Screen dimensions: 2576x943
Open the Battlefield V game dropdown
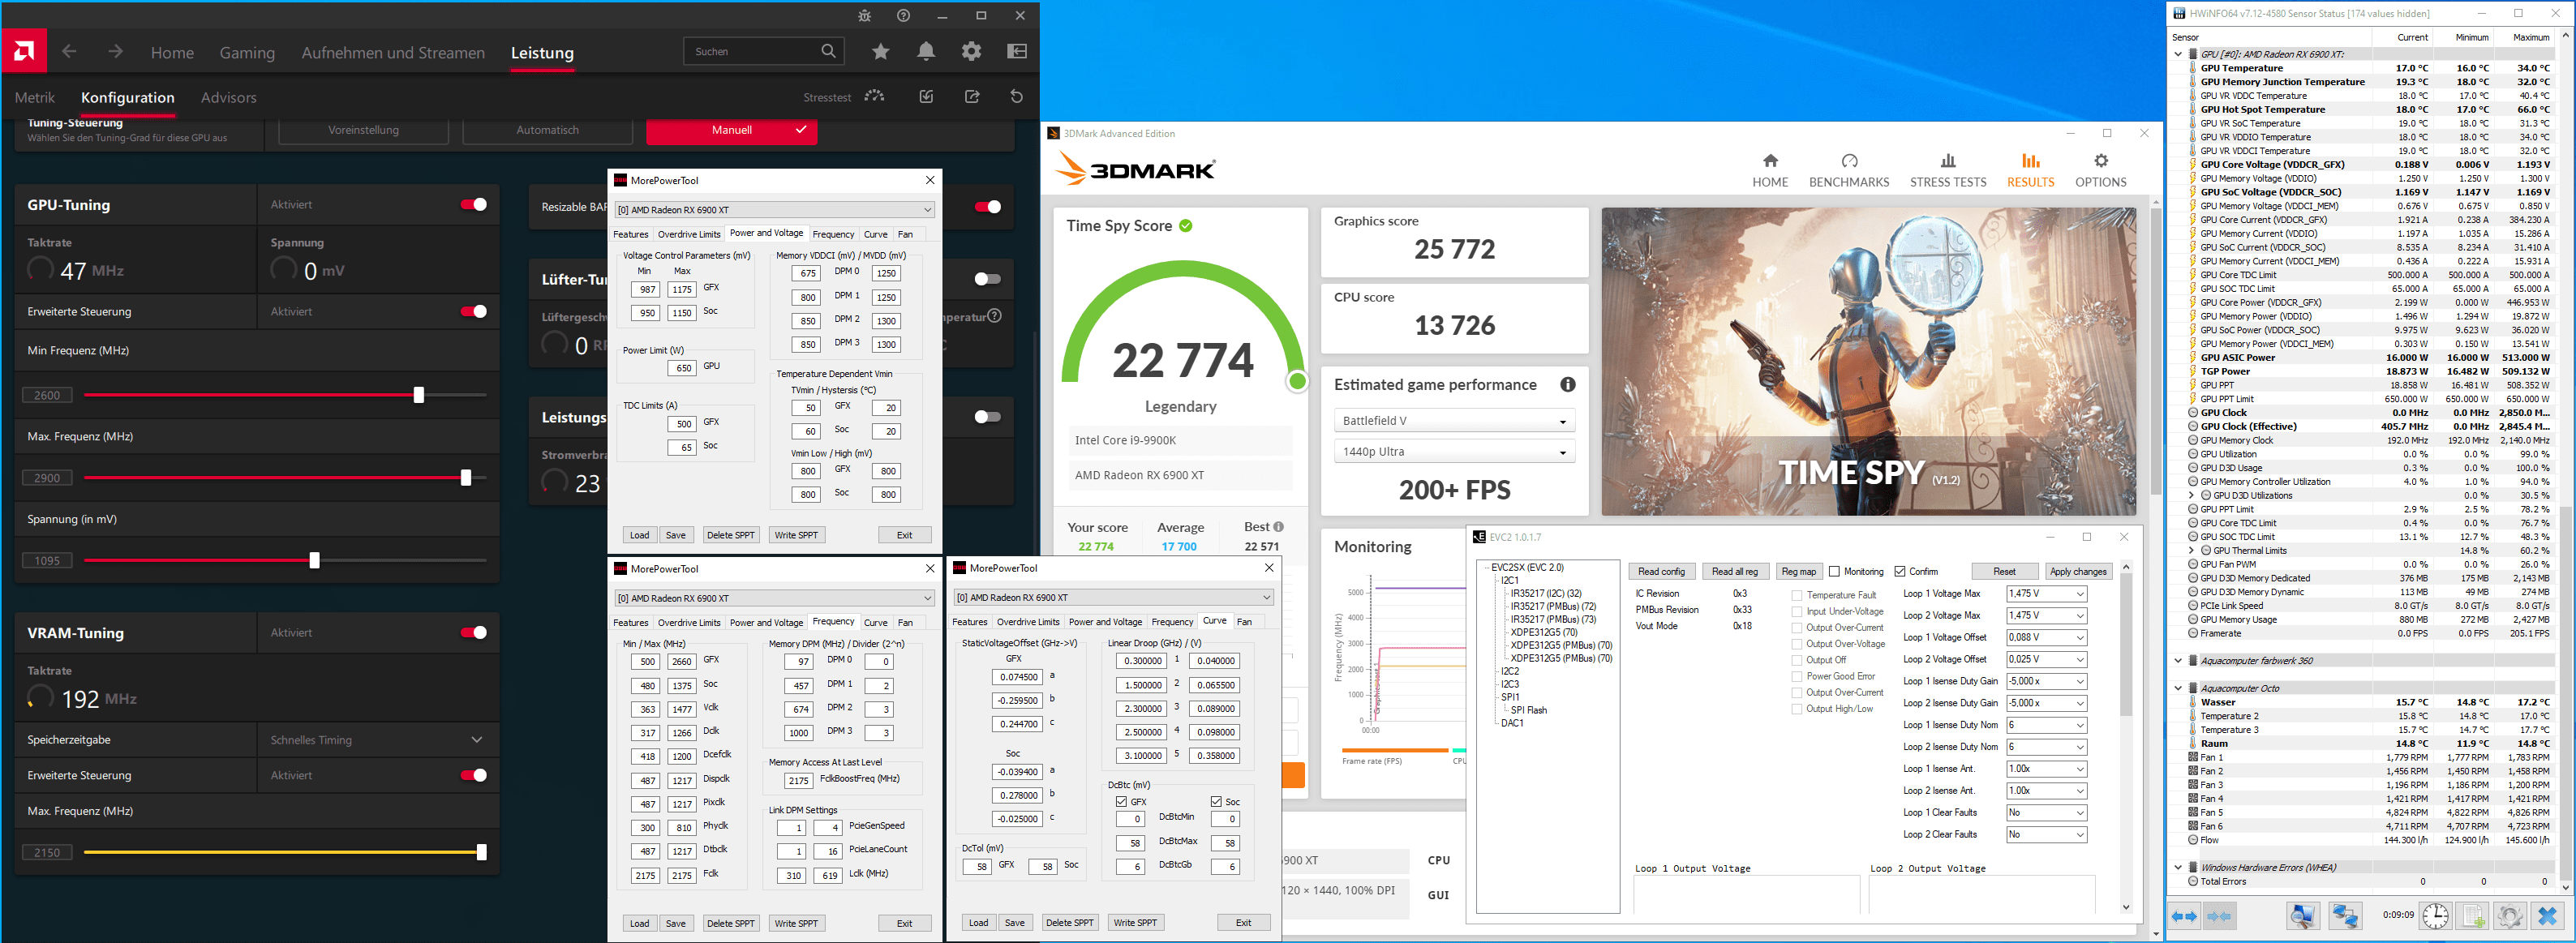[1454, 421]
